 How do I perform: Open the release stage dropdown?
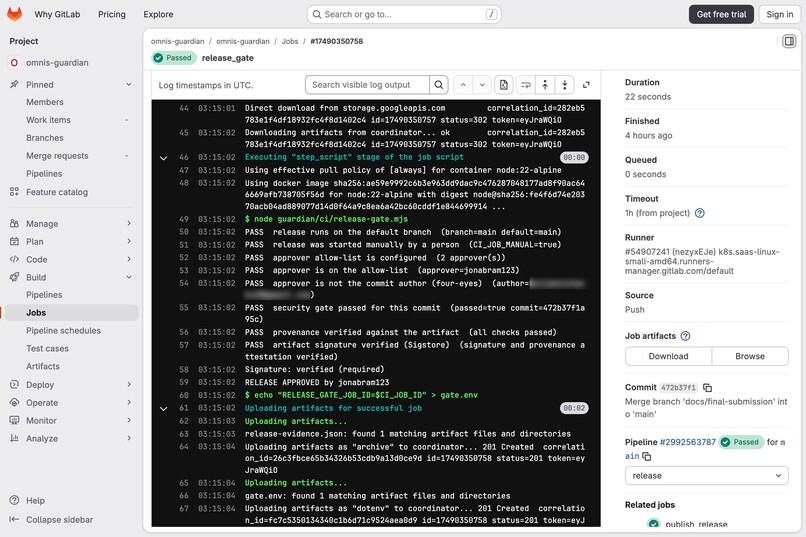tap(706, 476)
